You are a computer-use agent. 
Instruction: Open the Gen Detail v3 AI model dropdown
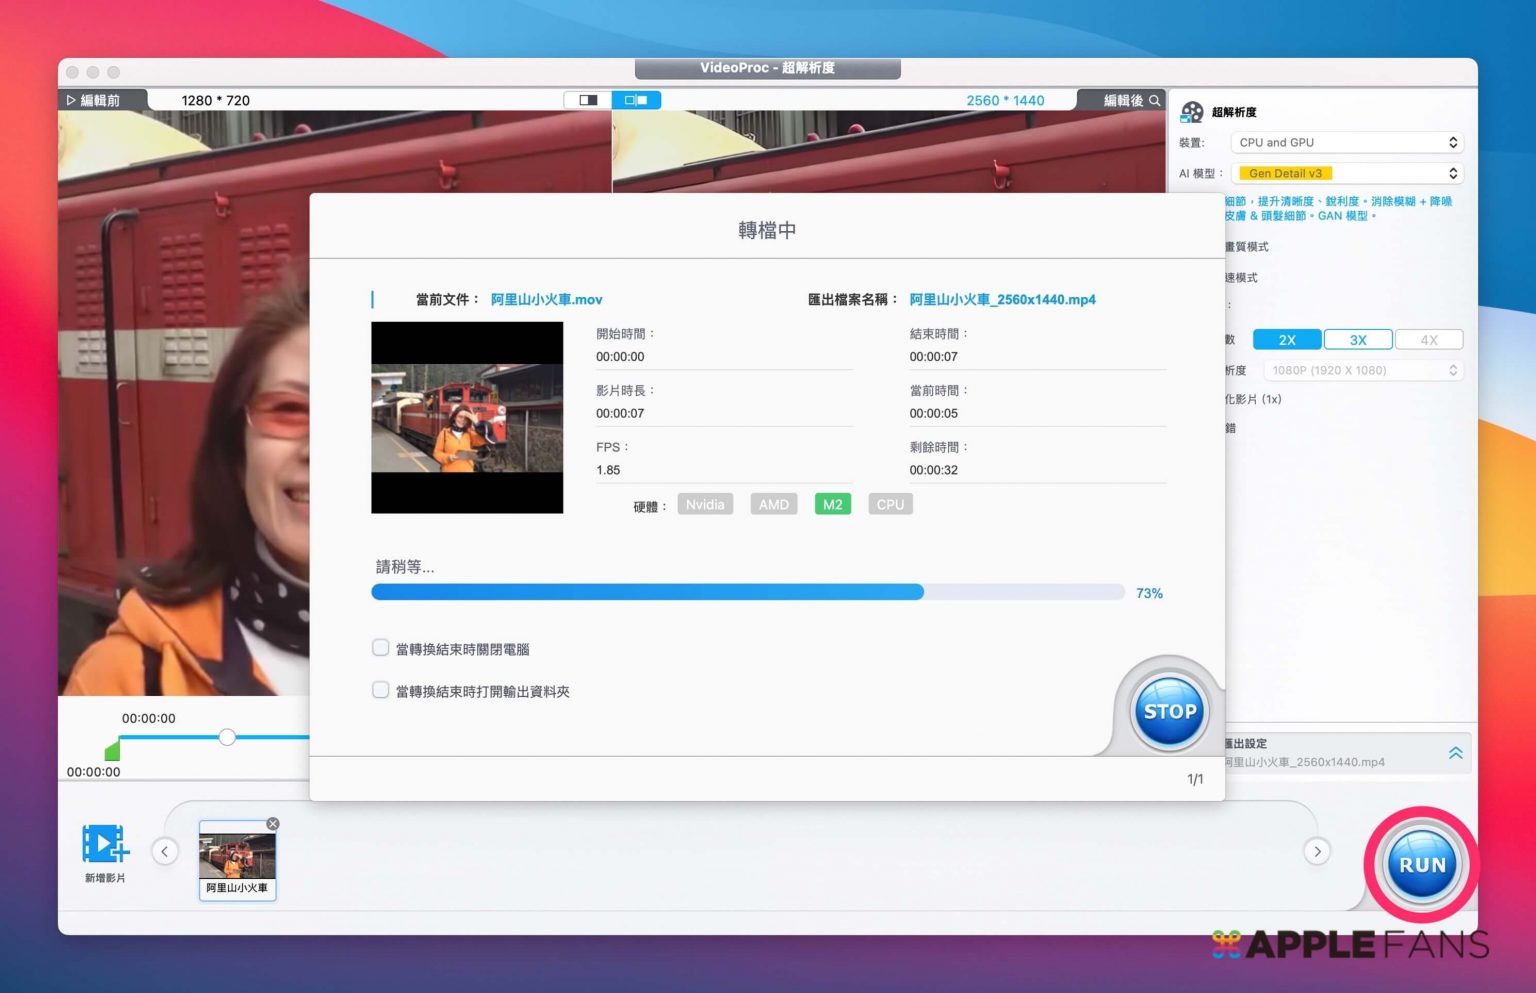click(1347, 174)
